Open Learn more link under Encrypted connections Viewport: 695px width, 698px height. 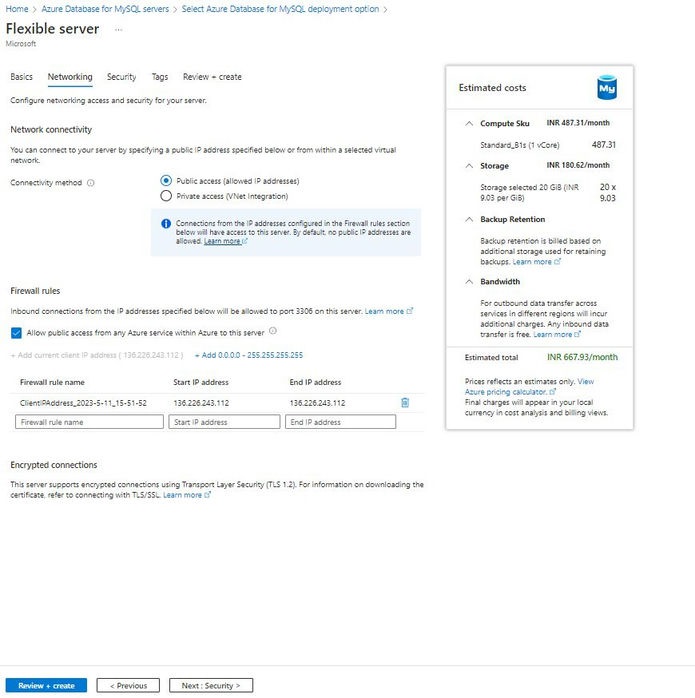click(187, 495)
